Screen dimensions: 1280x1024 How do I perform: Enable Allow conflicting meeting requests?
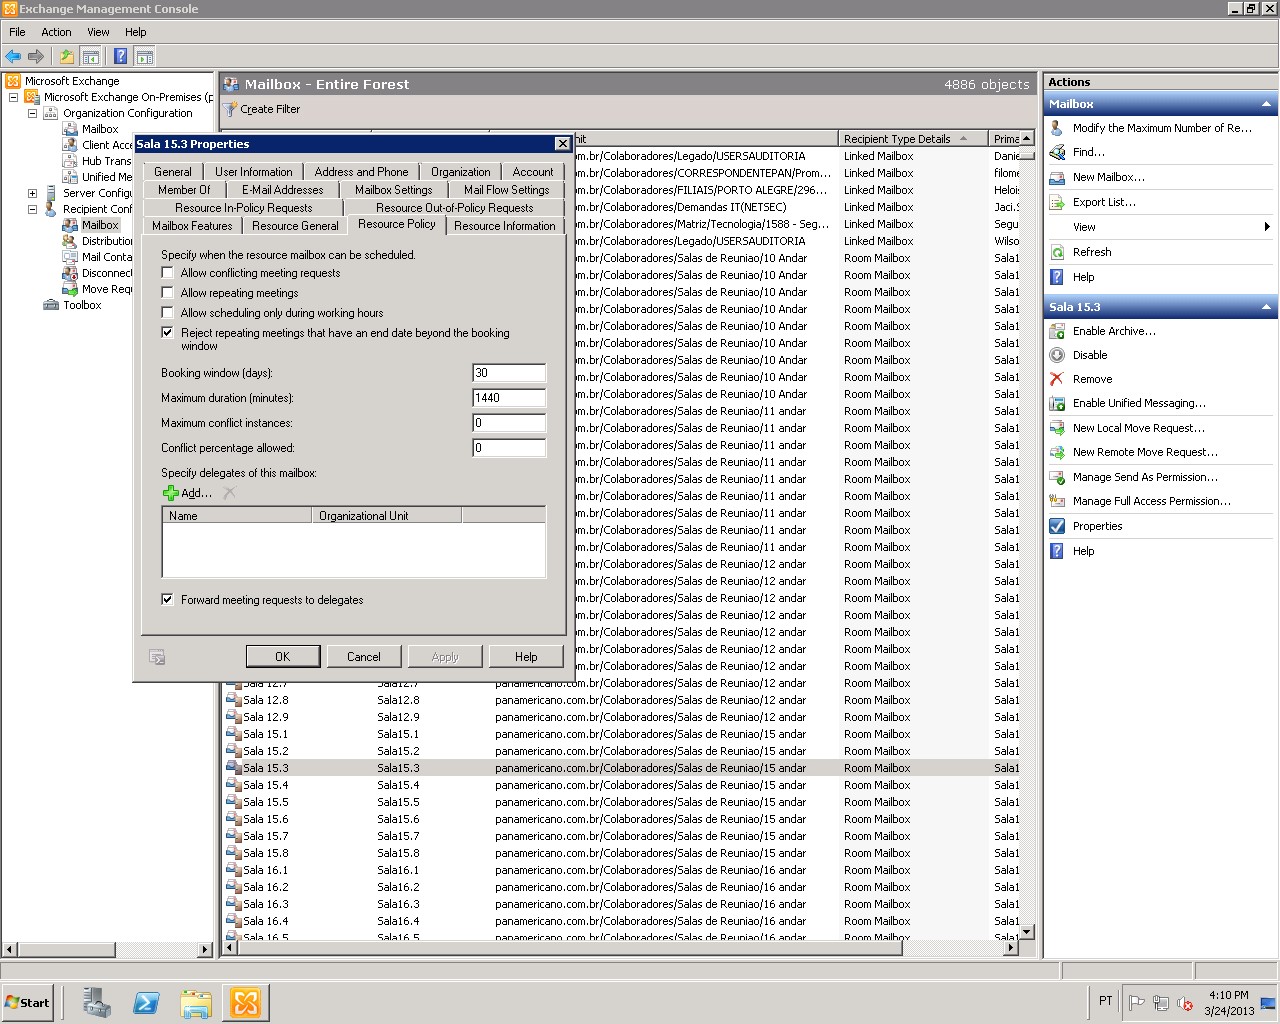coord(168,273)
